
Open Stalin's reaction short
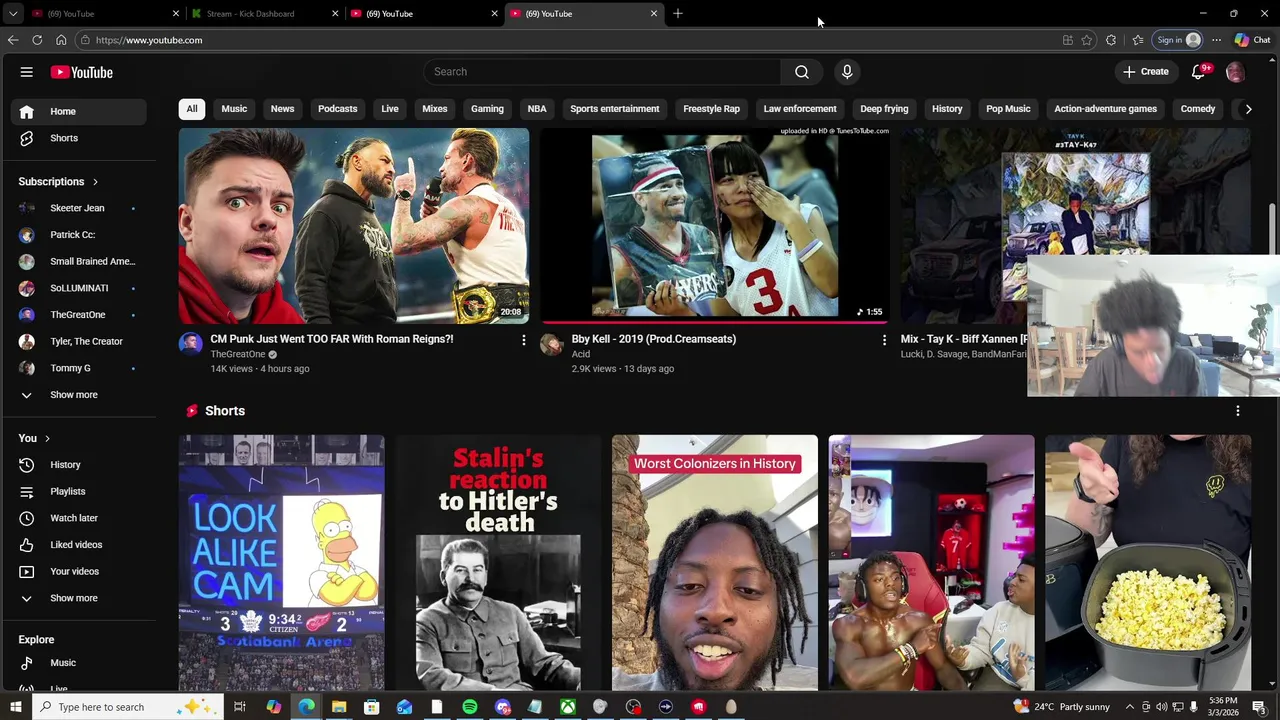[498, 563]
